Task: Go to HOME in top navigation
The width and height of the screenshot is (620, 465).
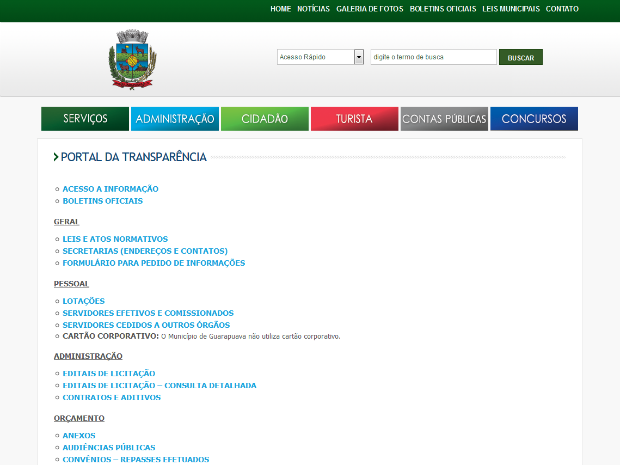Action: click(x=280, y=9)
